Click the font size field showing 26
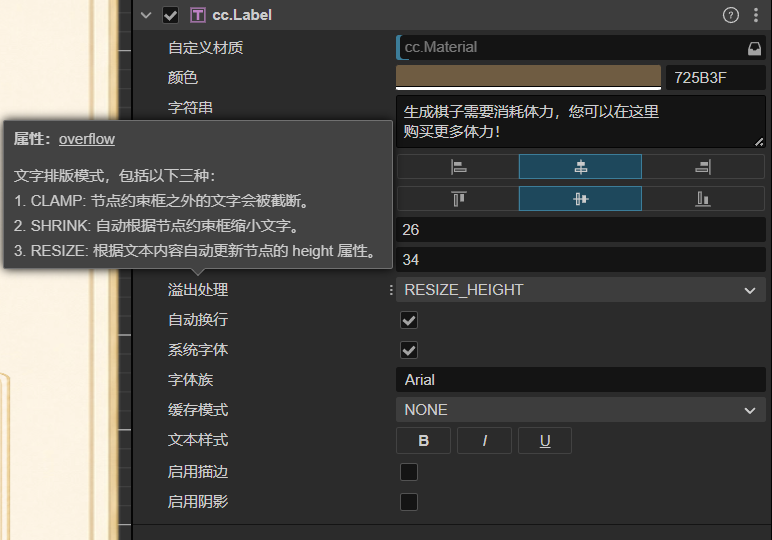Screen dimensions: 772x540 (x=580, y=230)
